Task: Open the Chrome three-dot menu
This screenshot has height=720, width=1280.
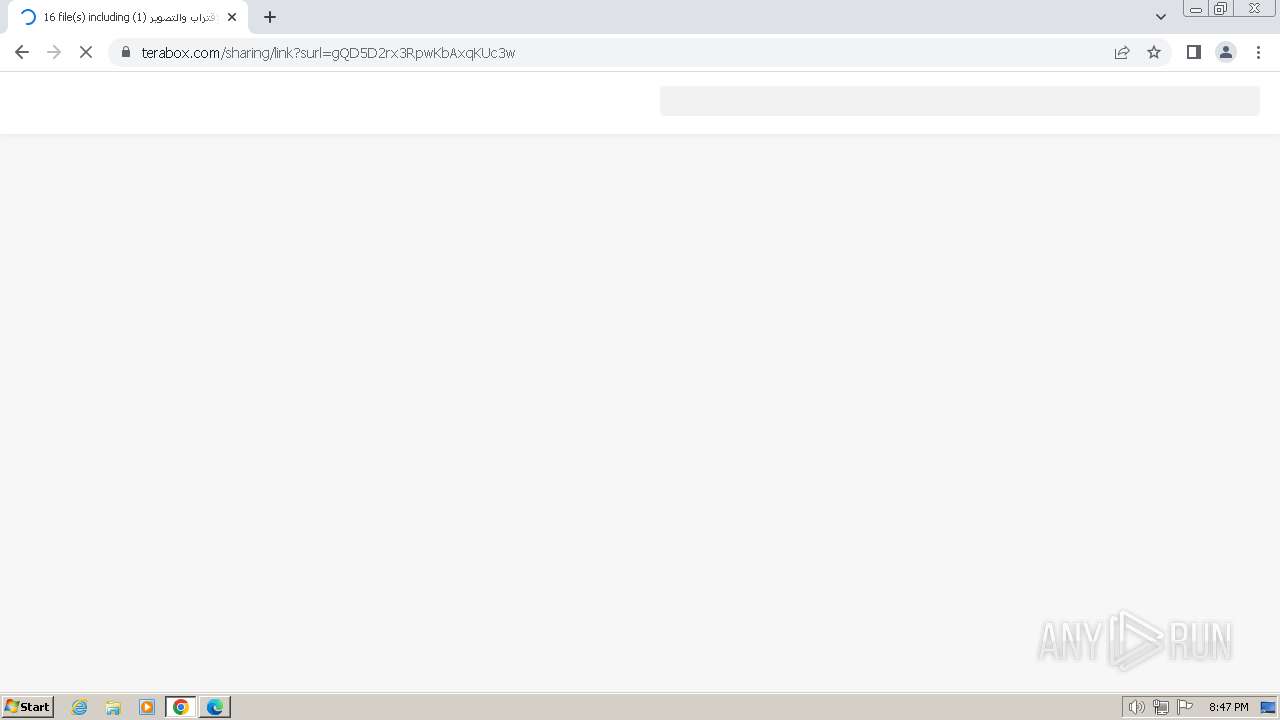Action: coord(1258,52)
